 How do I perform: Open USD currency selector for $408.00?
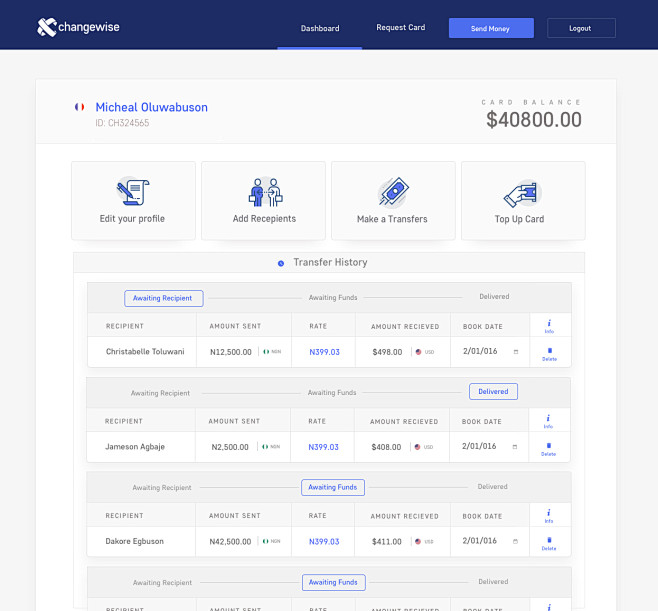tap(424, 447)
